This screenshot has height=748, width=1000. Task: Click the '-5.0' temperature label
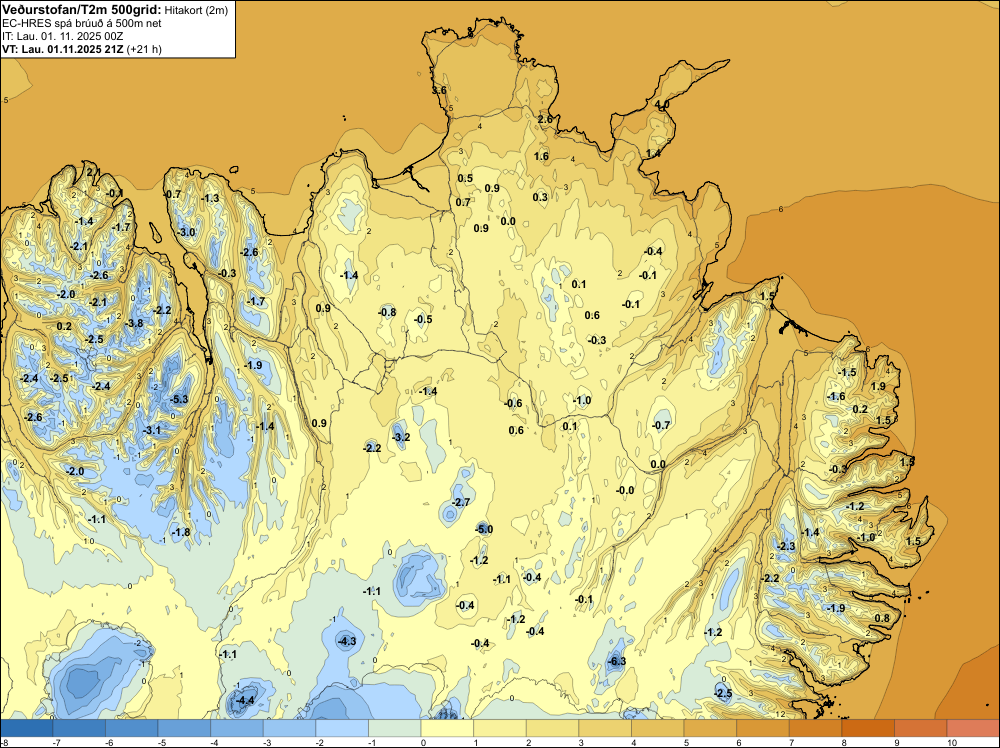pyautogui.click(x=484, y=529)
